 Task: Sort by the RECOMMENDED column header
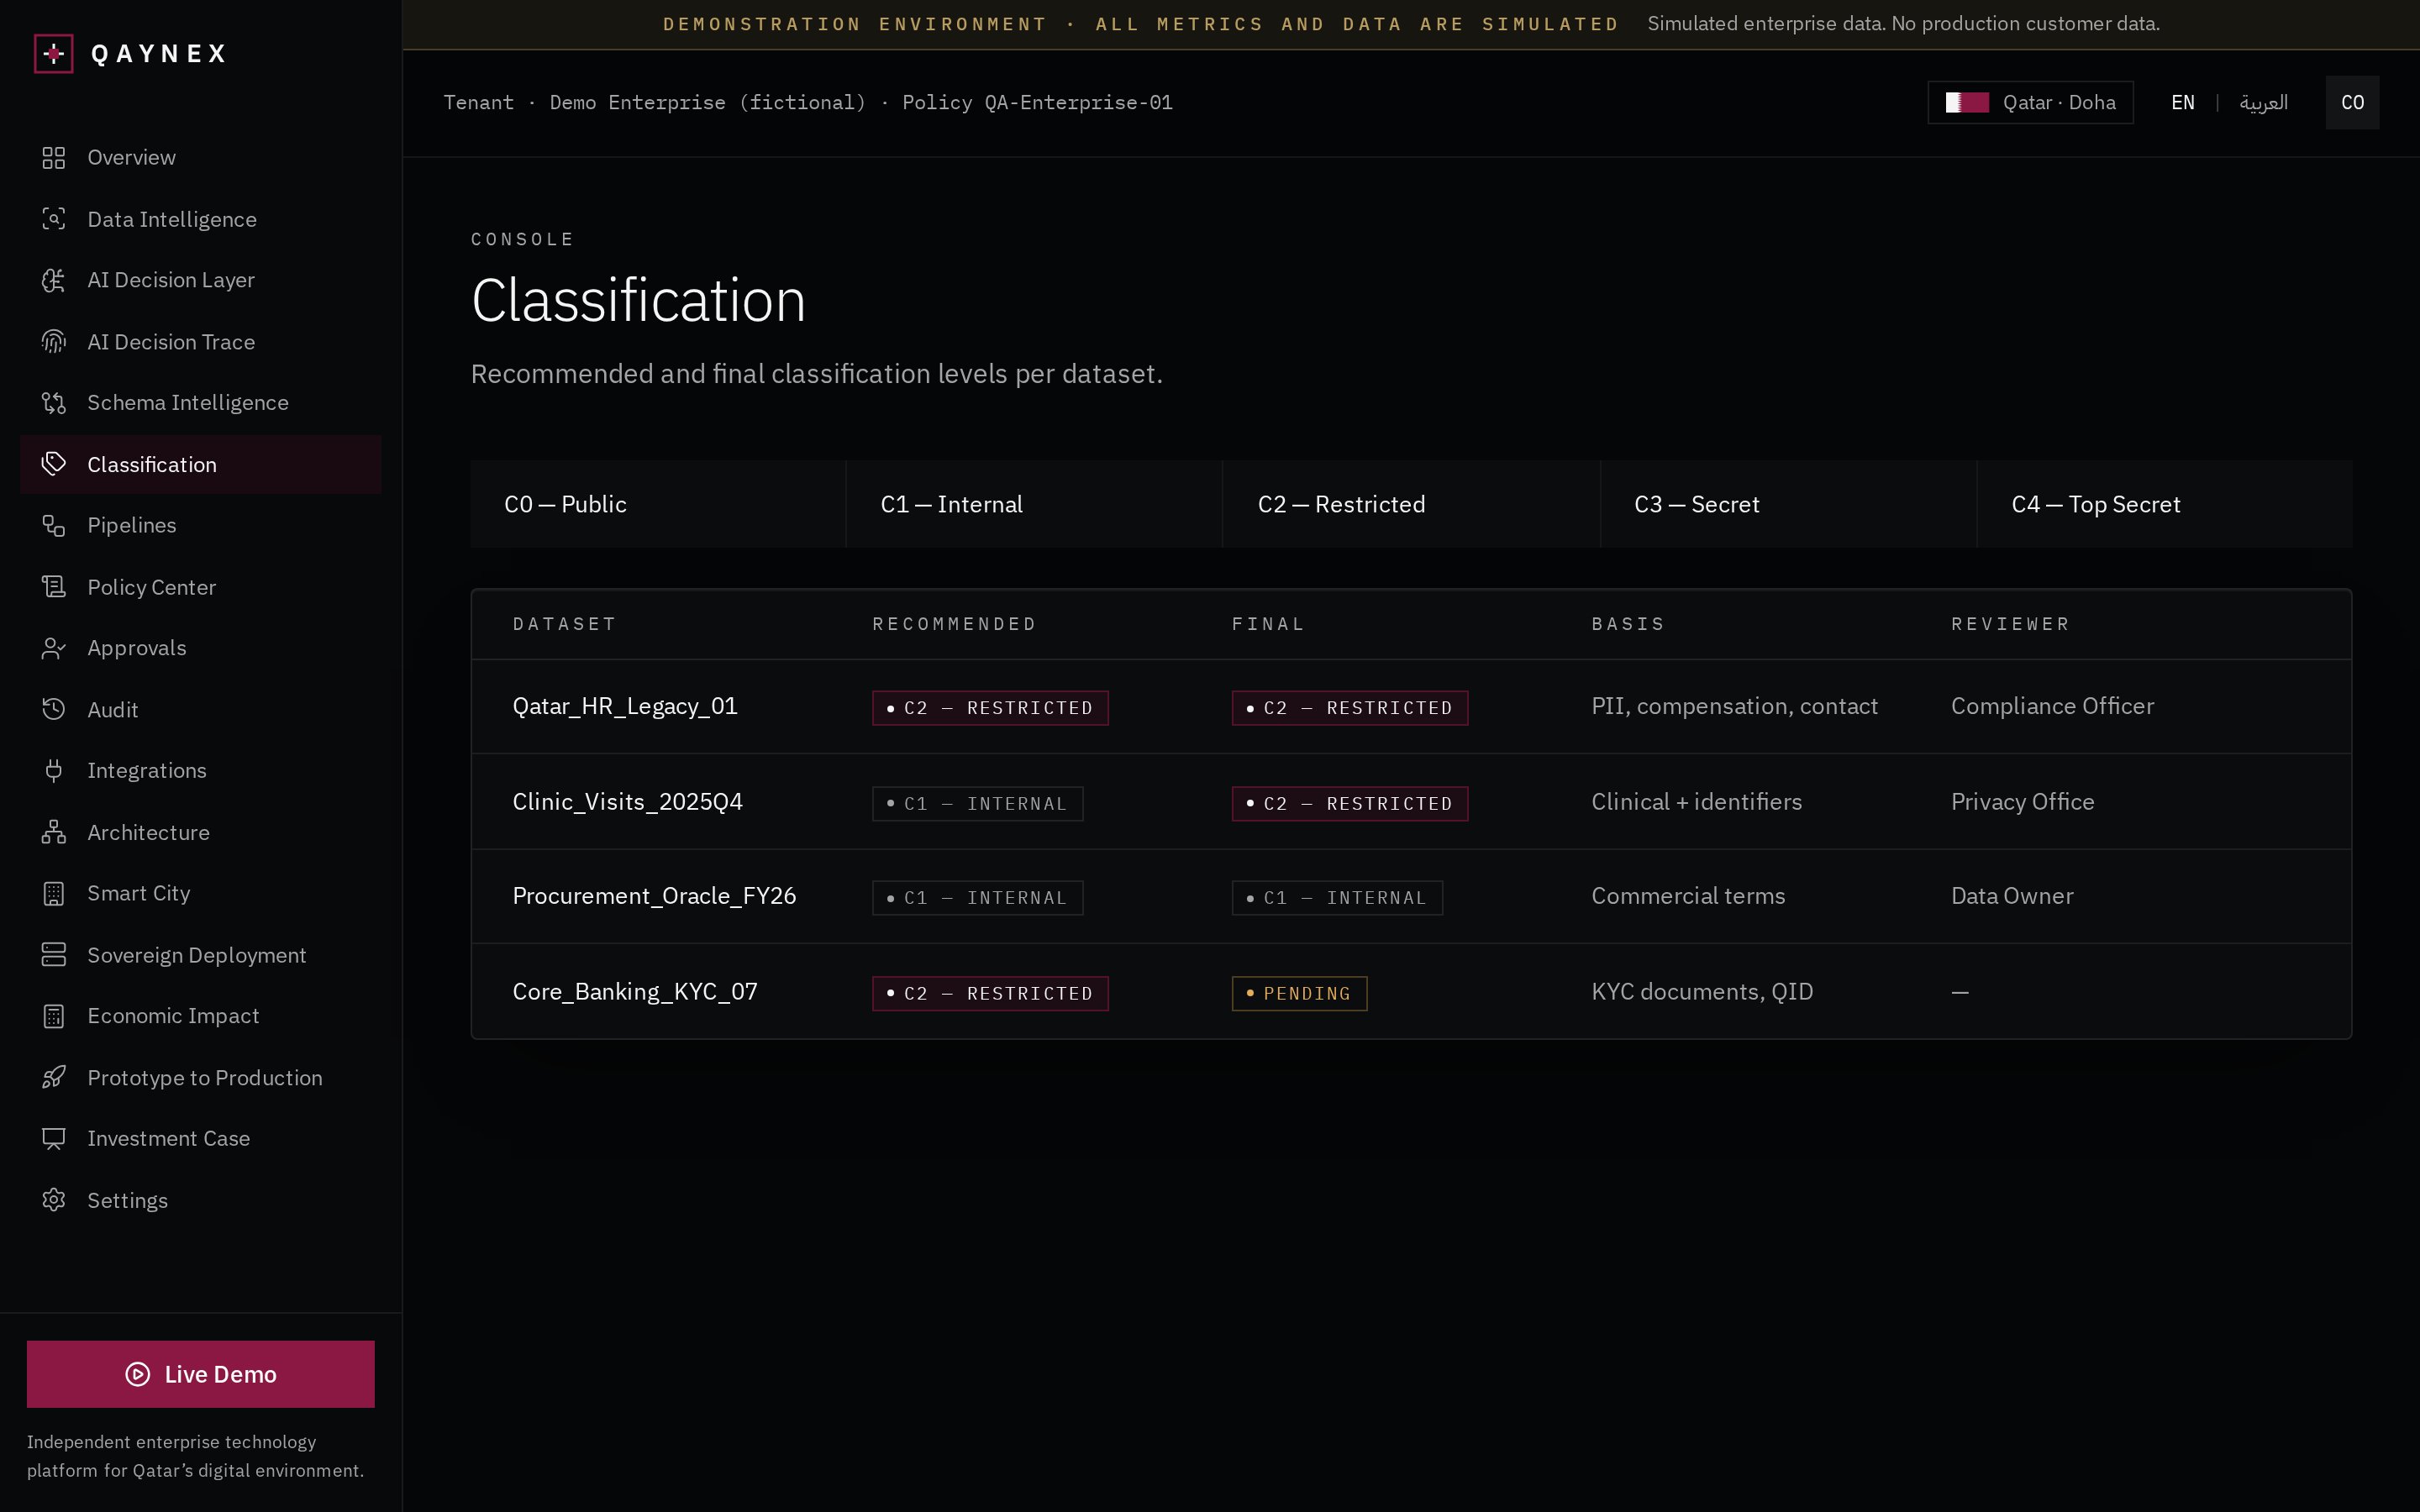954,624
